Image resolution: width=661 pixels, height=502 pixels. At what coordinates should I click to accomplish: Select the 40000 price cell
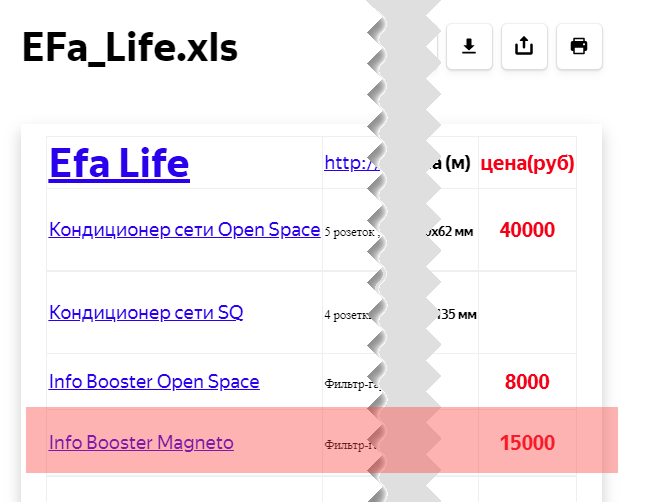pyautogui.click(x=527, y=230)
